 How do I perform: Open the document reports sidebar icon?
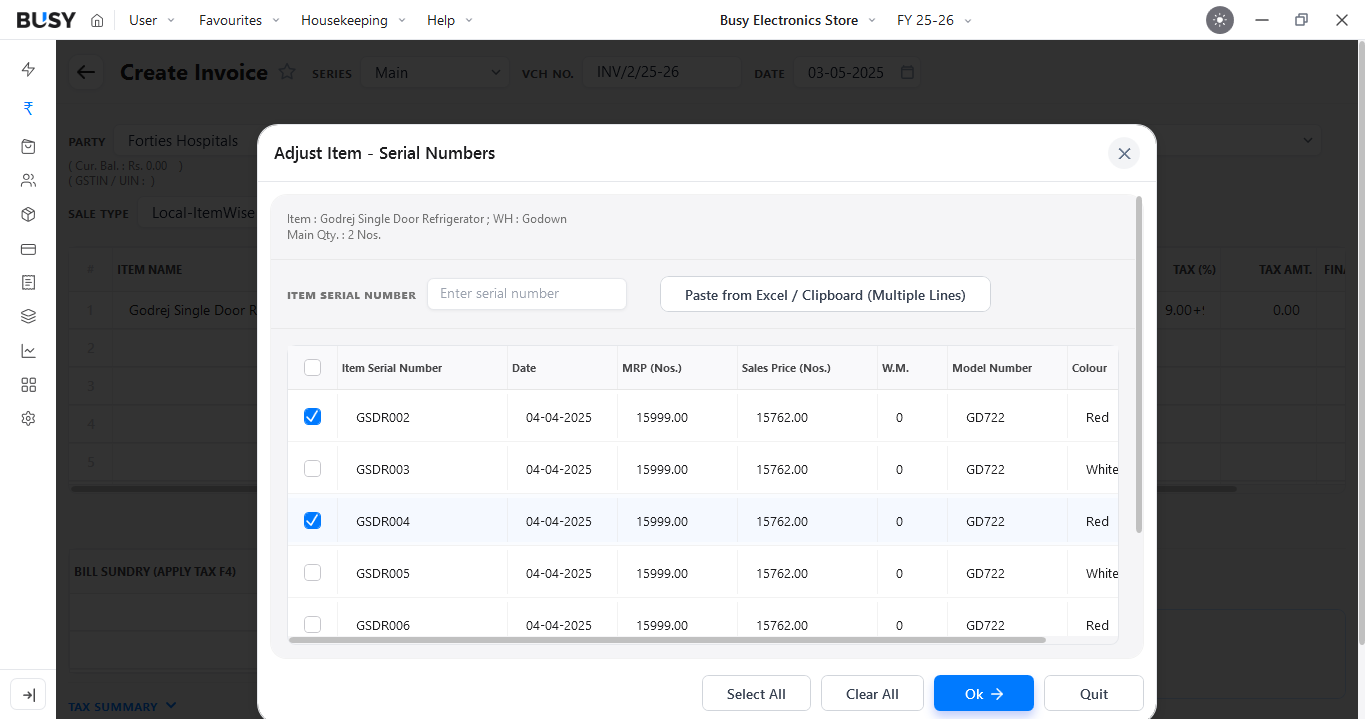[x=28, y=283]
